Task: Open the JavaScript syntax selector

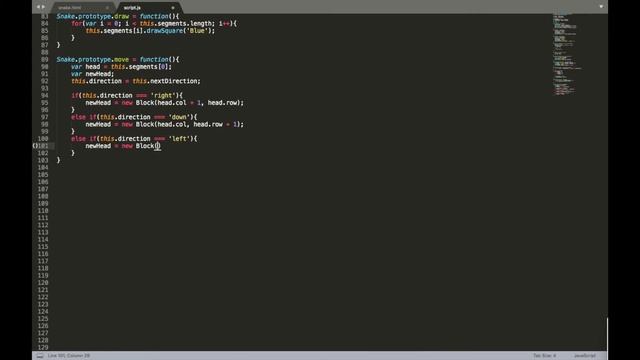Action: click(584, 356)
